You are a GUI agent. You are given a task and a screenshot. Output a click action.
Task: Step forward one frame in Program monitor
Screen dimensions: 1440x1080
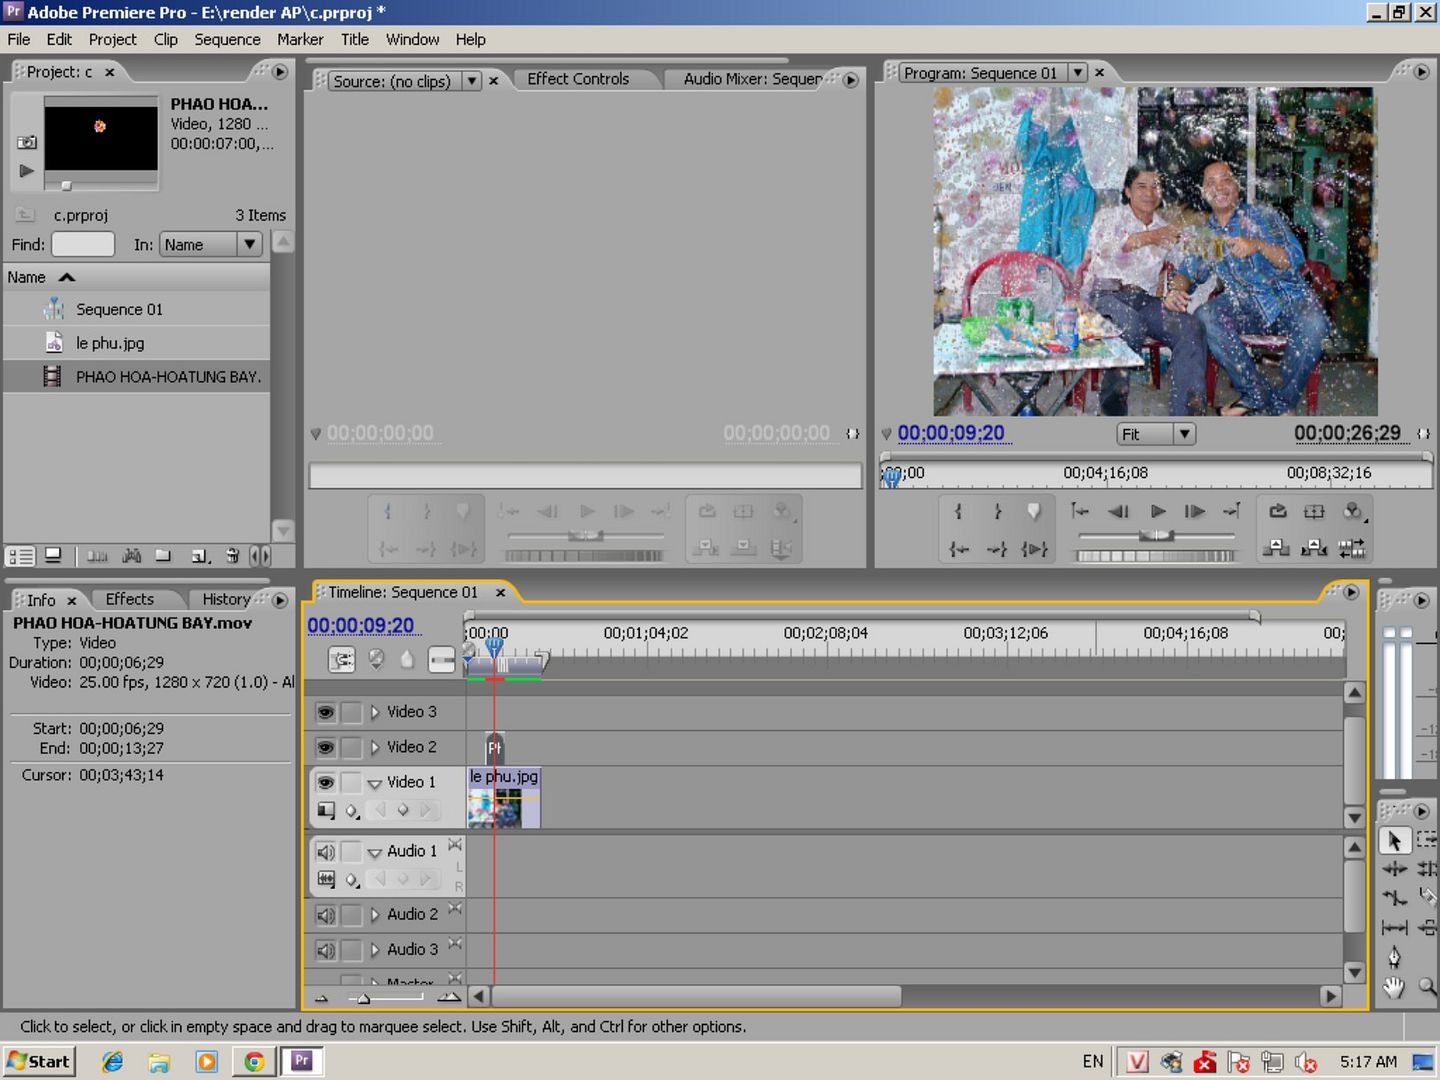[x=1195, y=511]
